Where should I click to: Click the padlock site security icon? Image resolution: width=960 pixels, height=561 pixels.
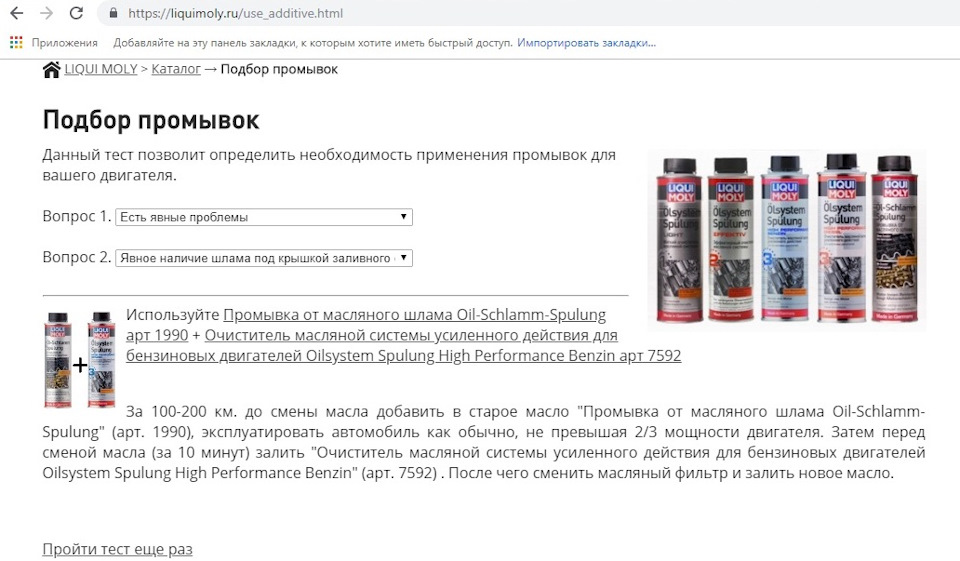coord(113,13)
